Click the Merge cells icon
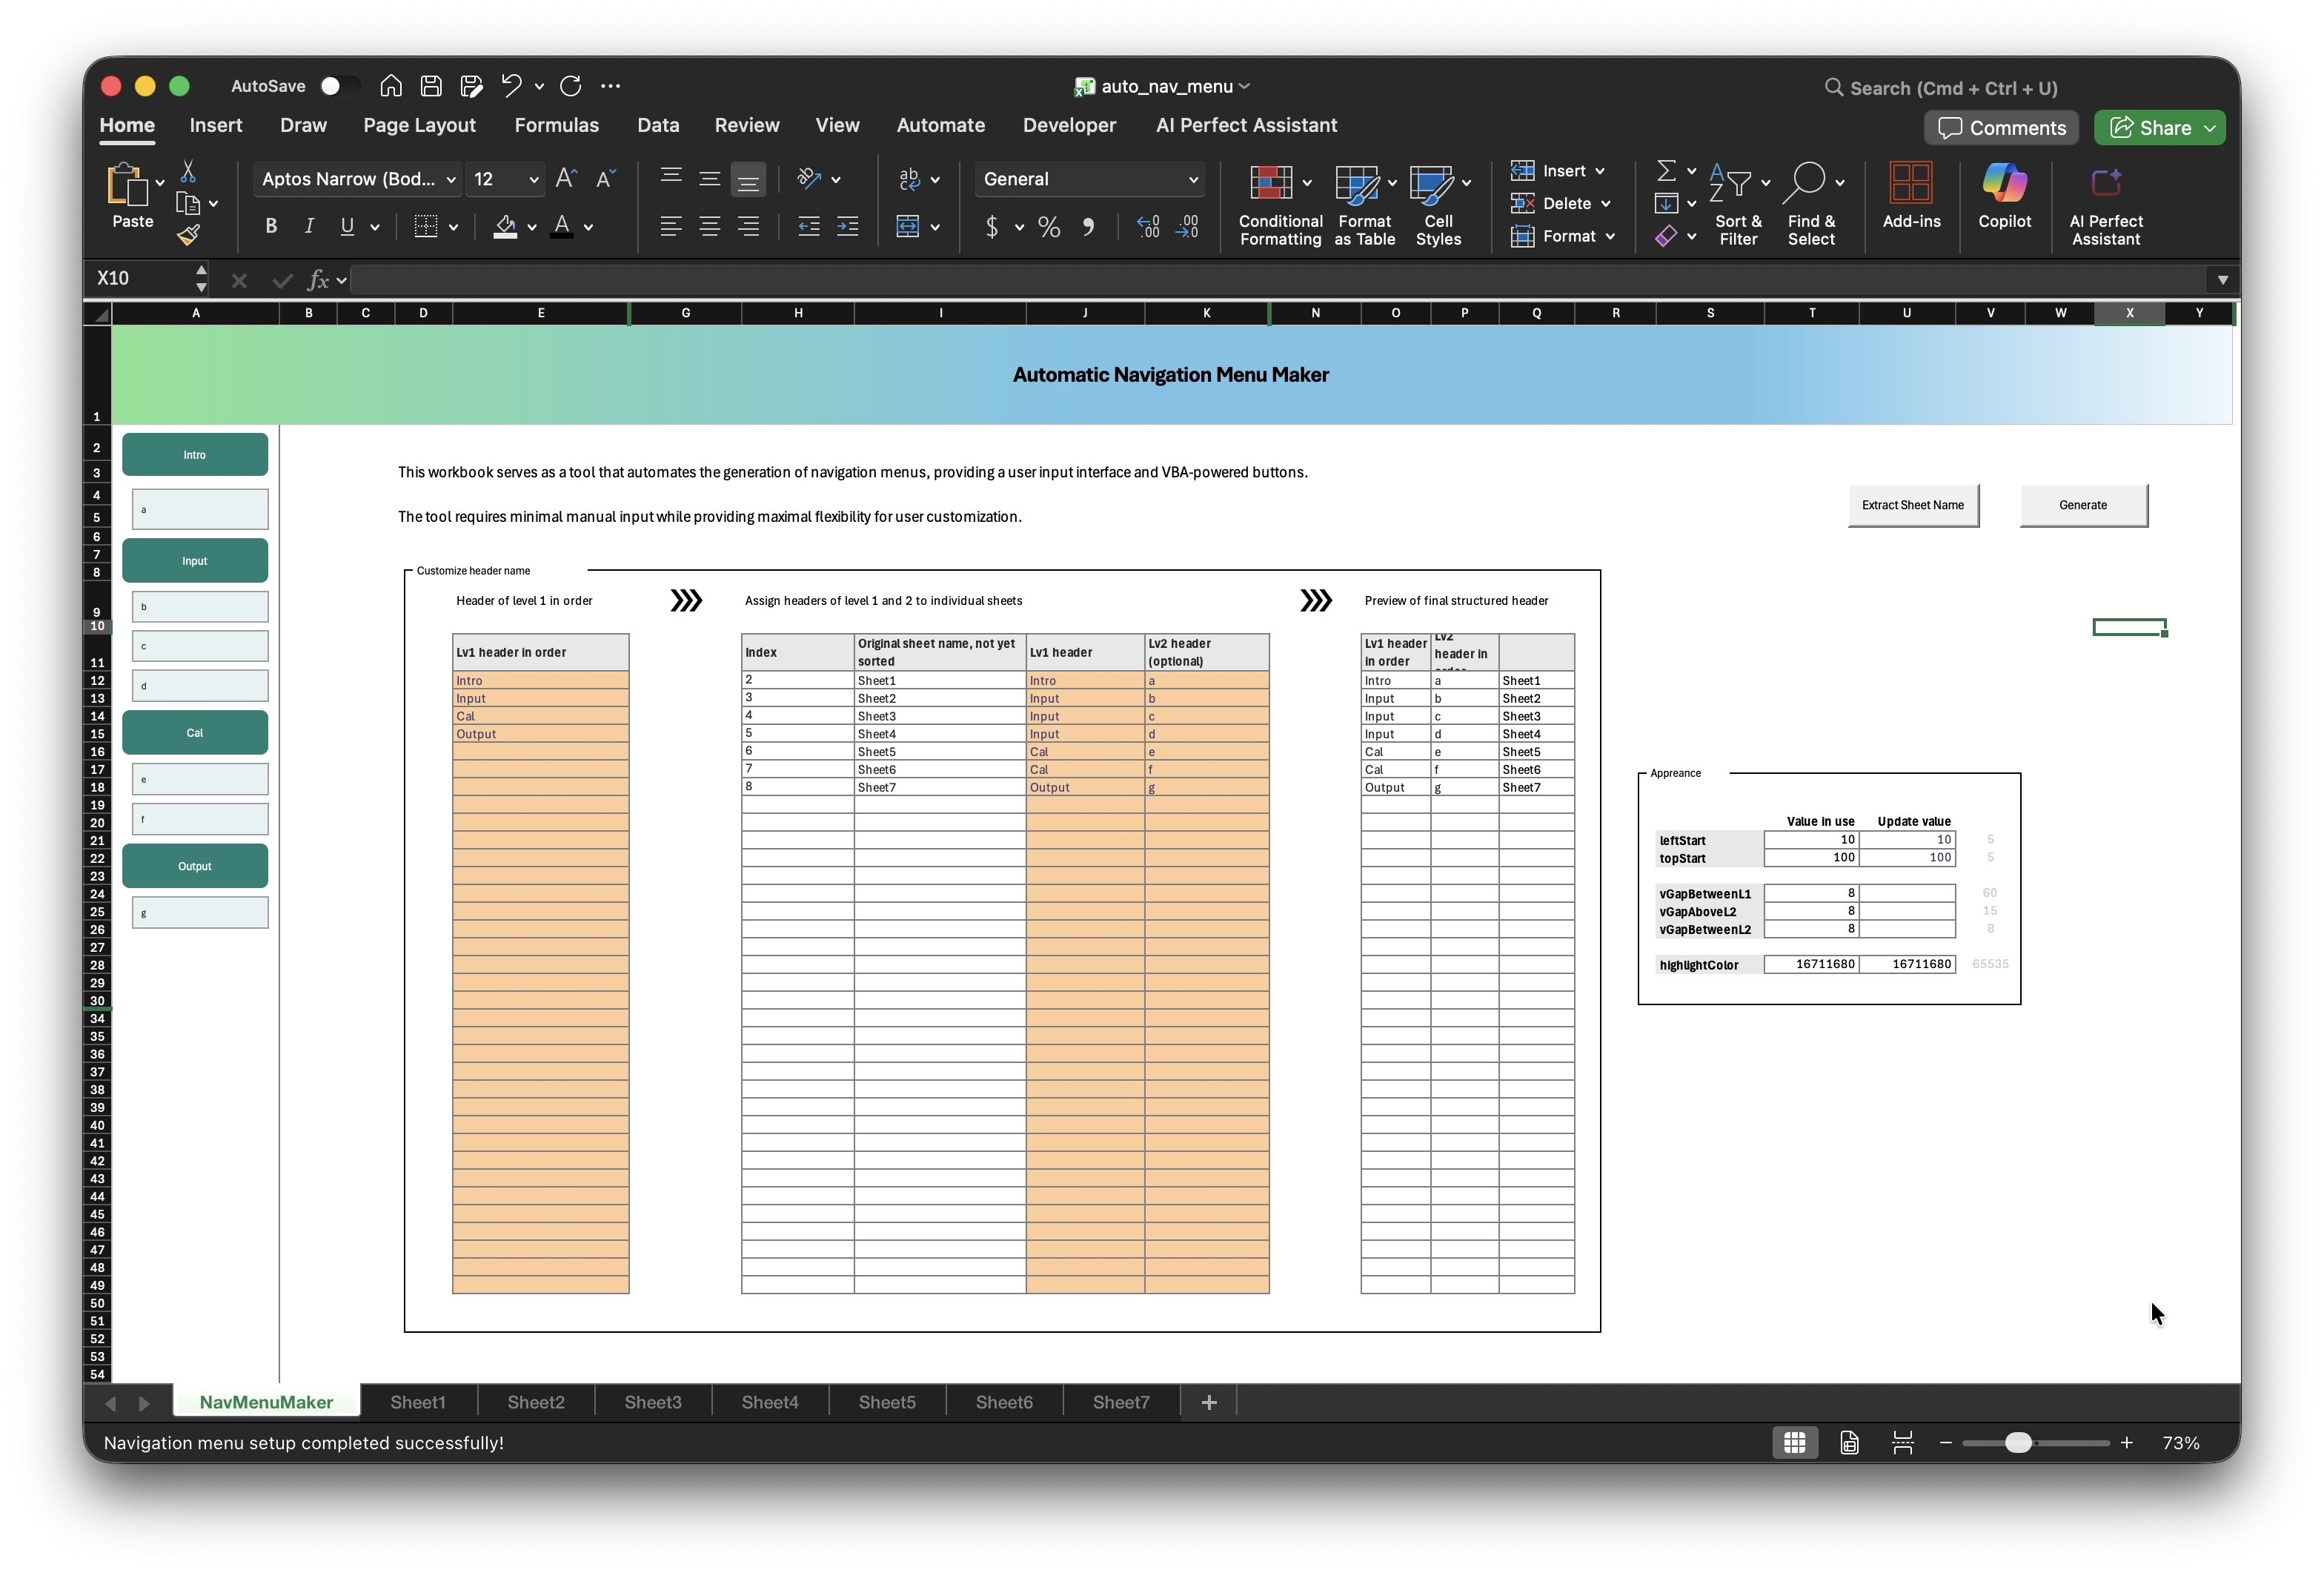 908,227
